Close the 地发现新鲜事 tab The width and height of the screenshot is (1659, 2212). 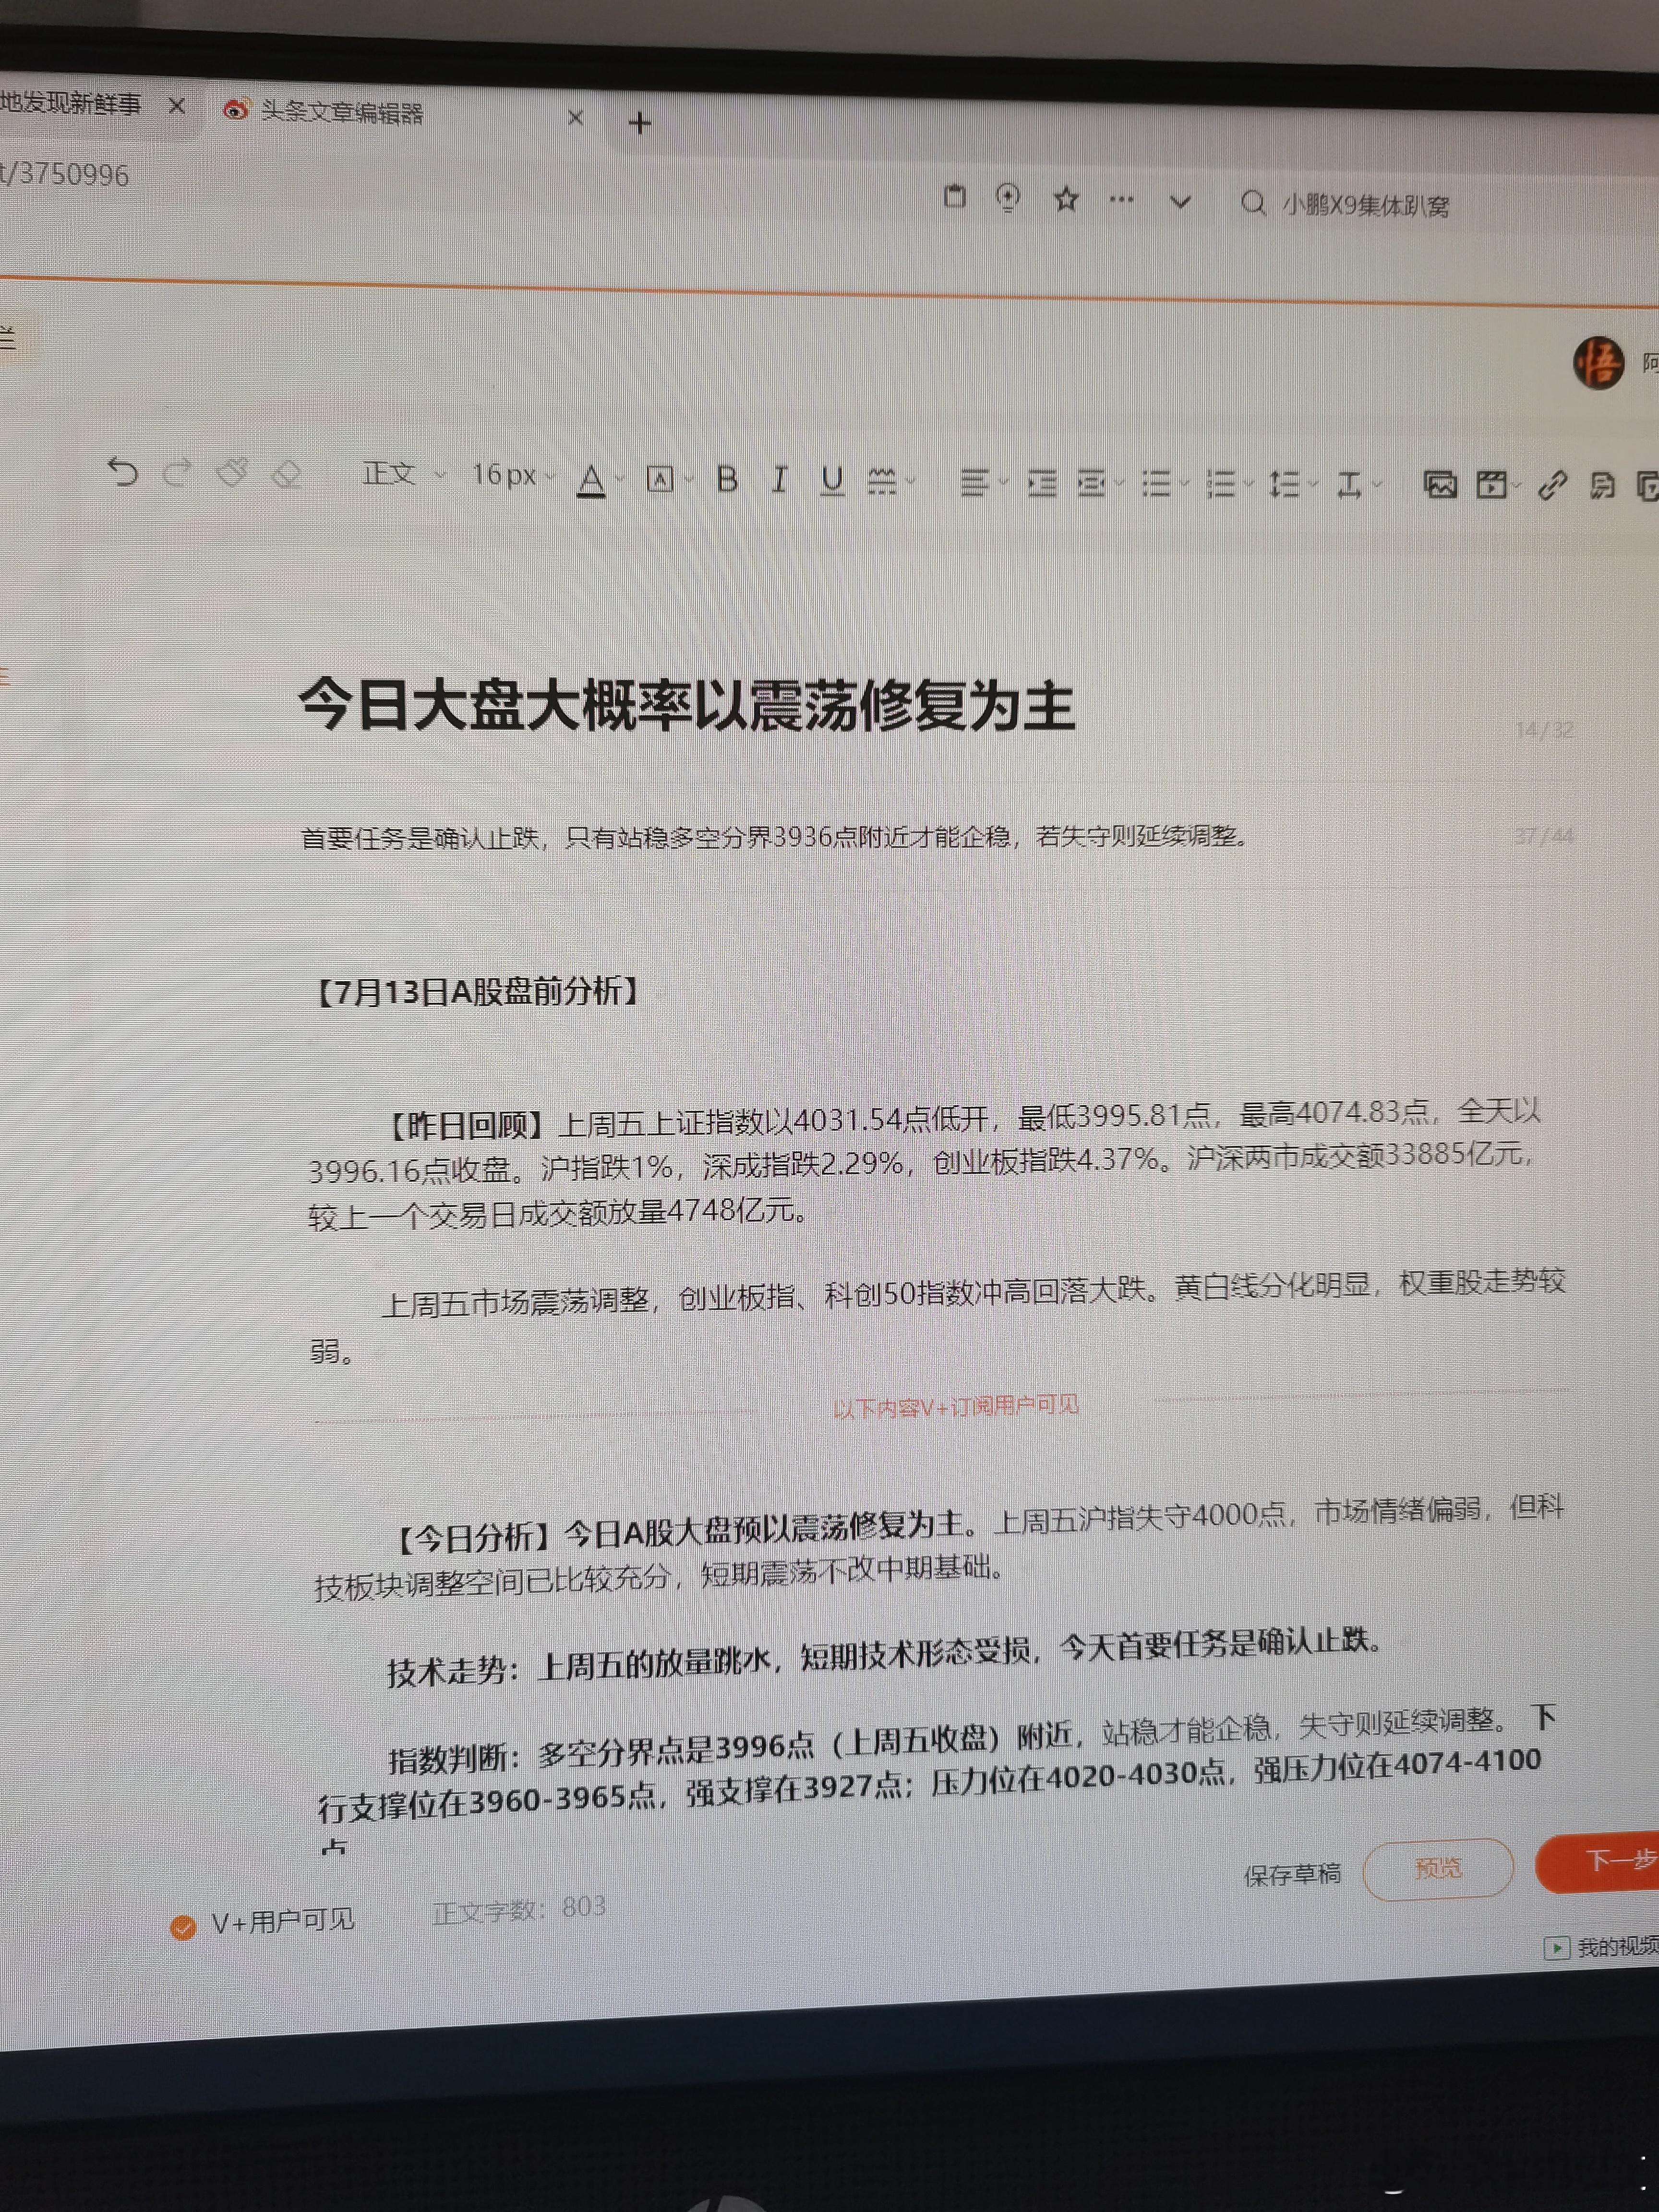click(x=177, y=105)
